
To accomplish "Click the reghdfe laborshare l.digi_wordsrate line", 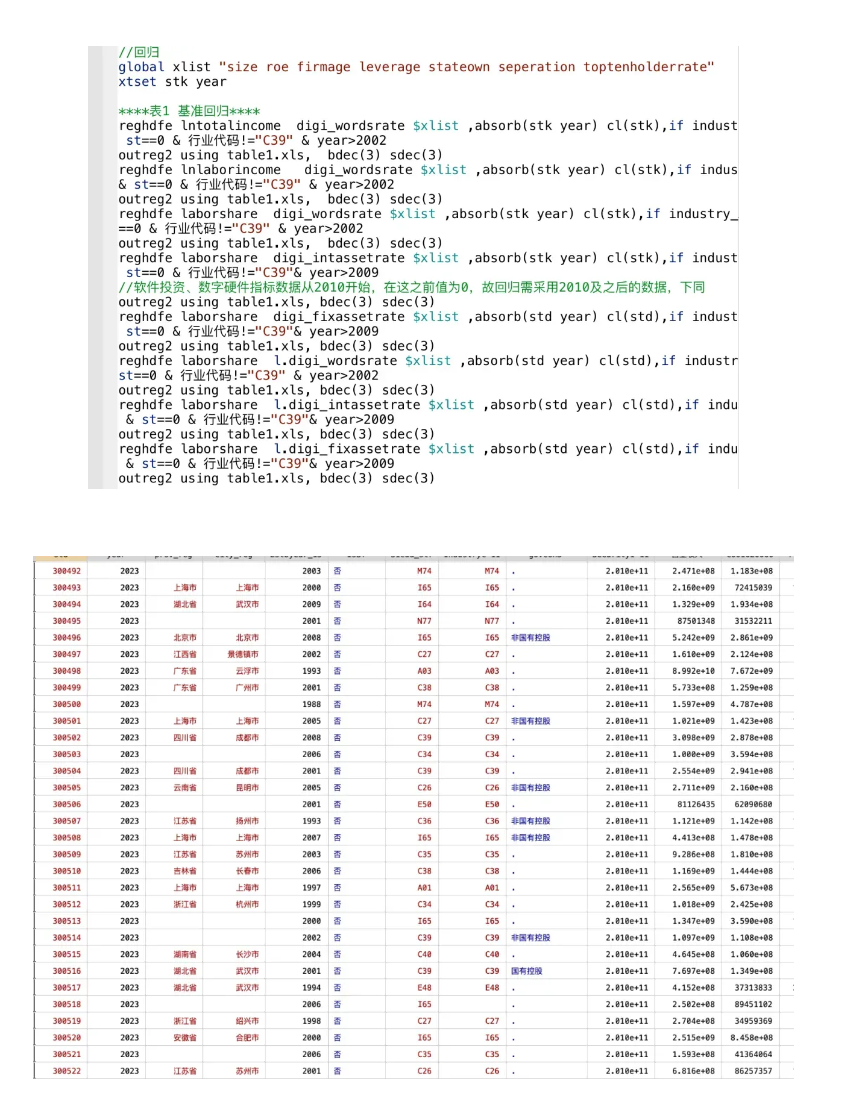I will point(428,361).
